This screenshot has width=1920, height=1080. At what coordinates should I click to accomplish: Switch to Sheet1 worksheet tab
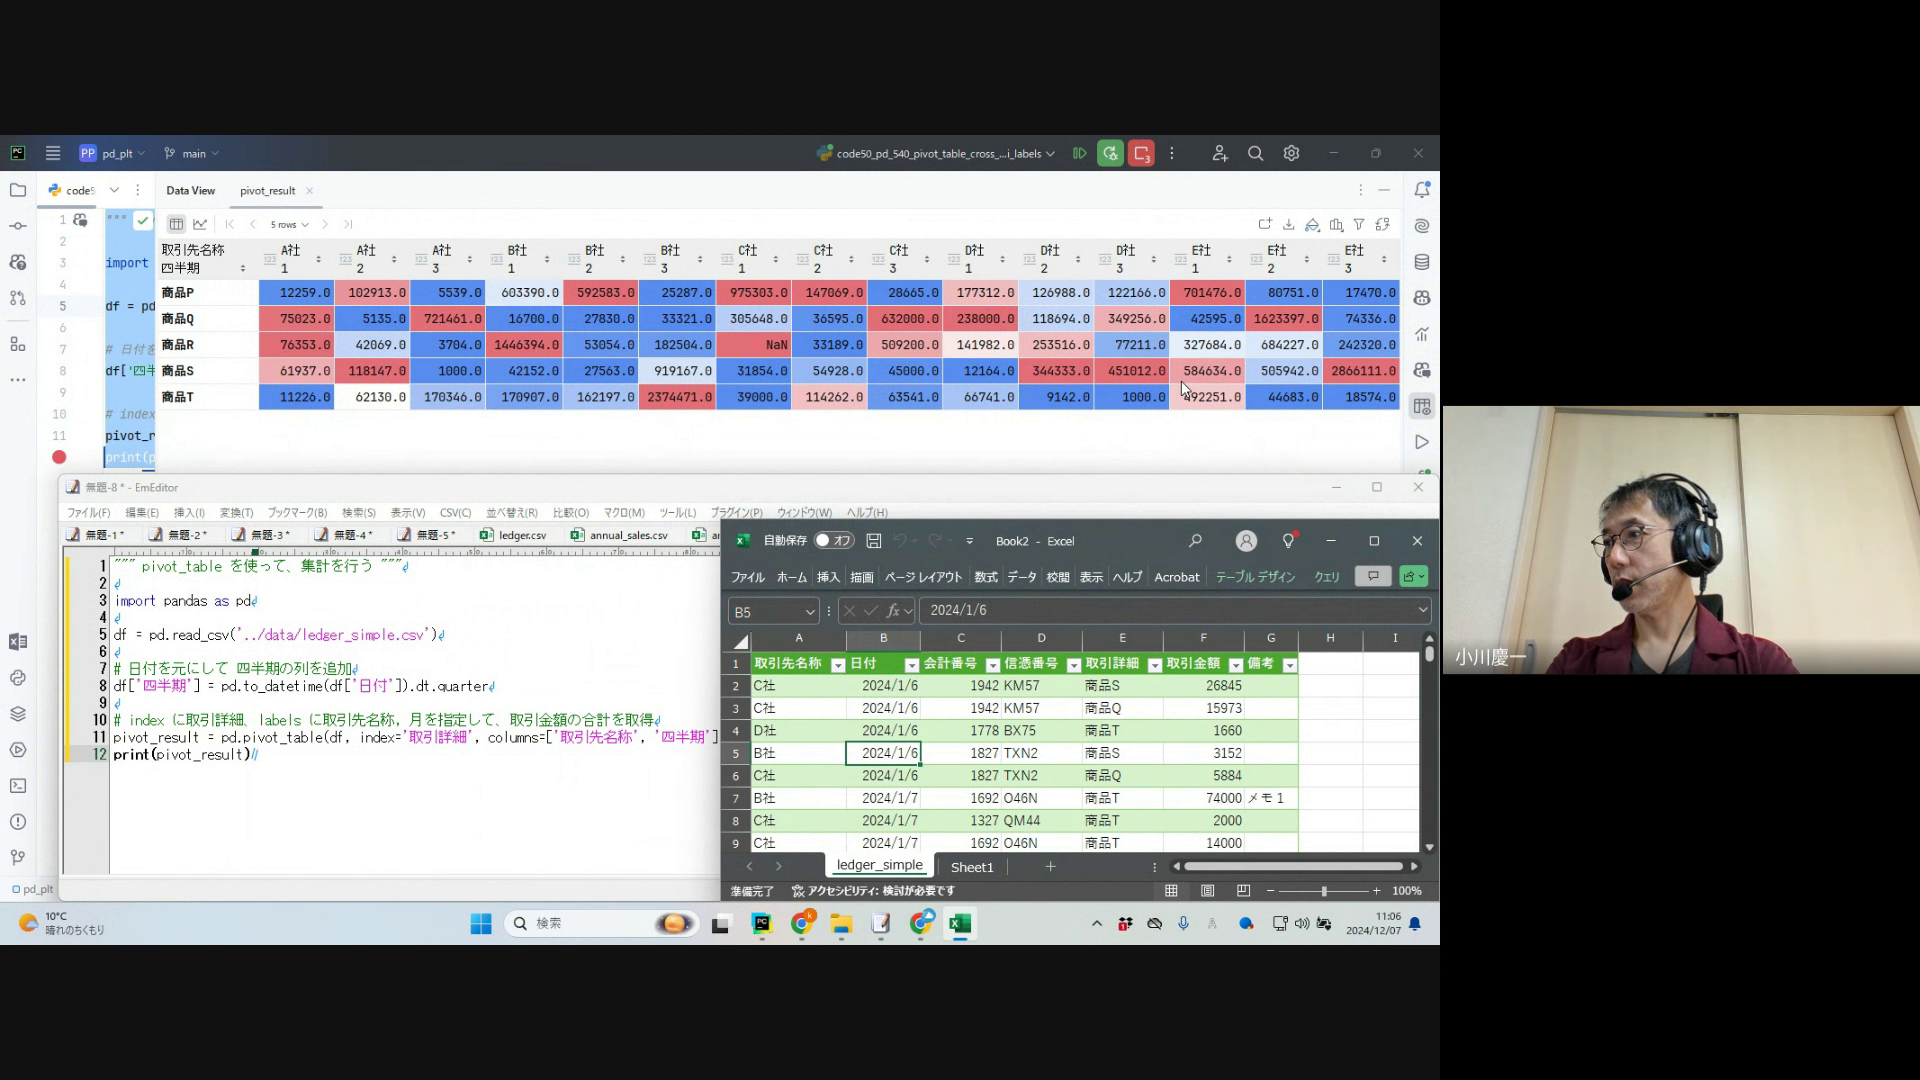pos(971,867)
